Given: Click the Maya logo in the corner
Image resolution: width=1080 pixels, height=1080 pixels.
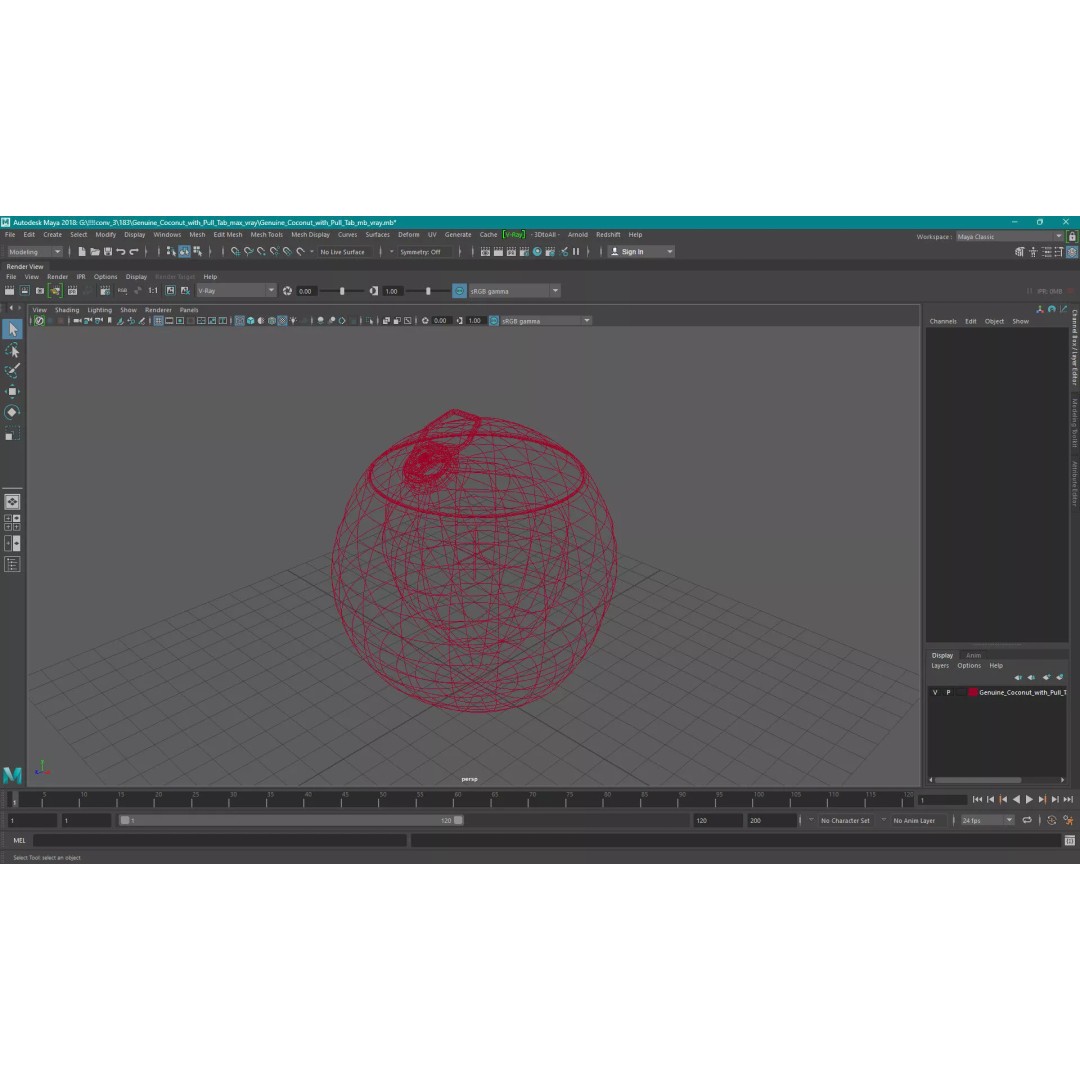Looking at the screenshot, I should coord(12,776).
